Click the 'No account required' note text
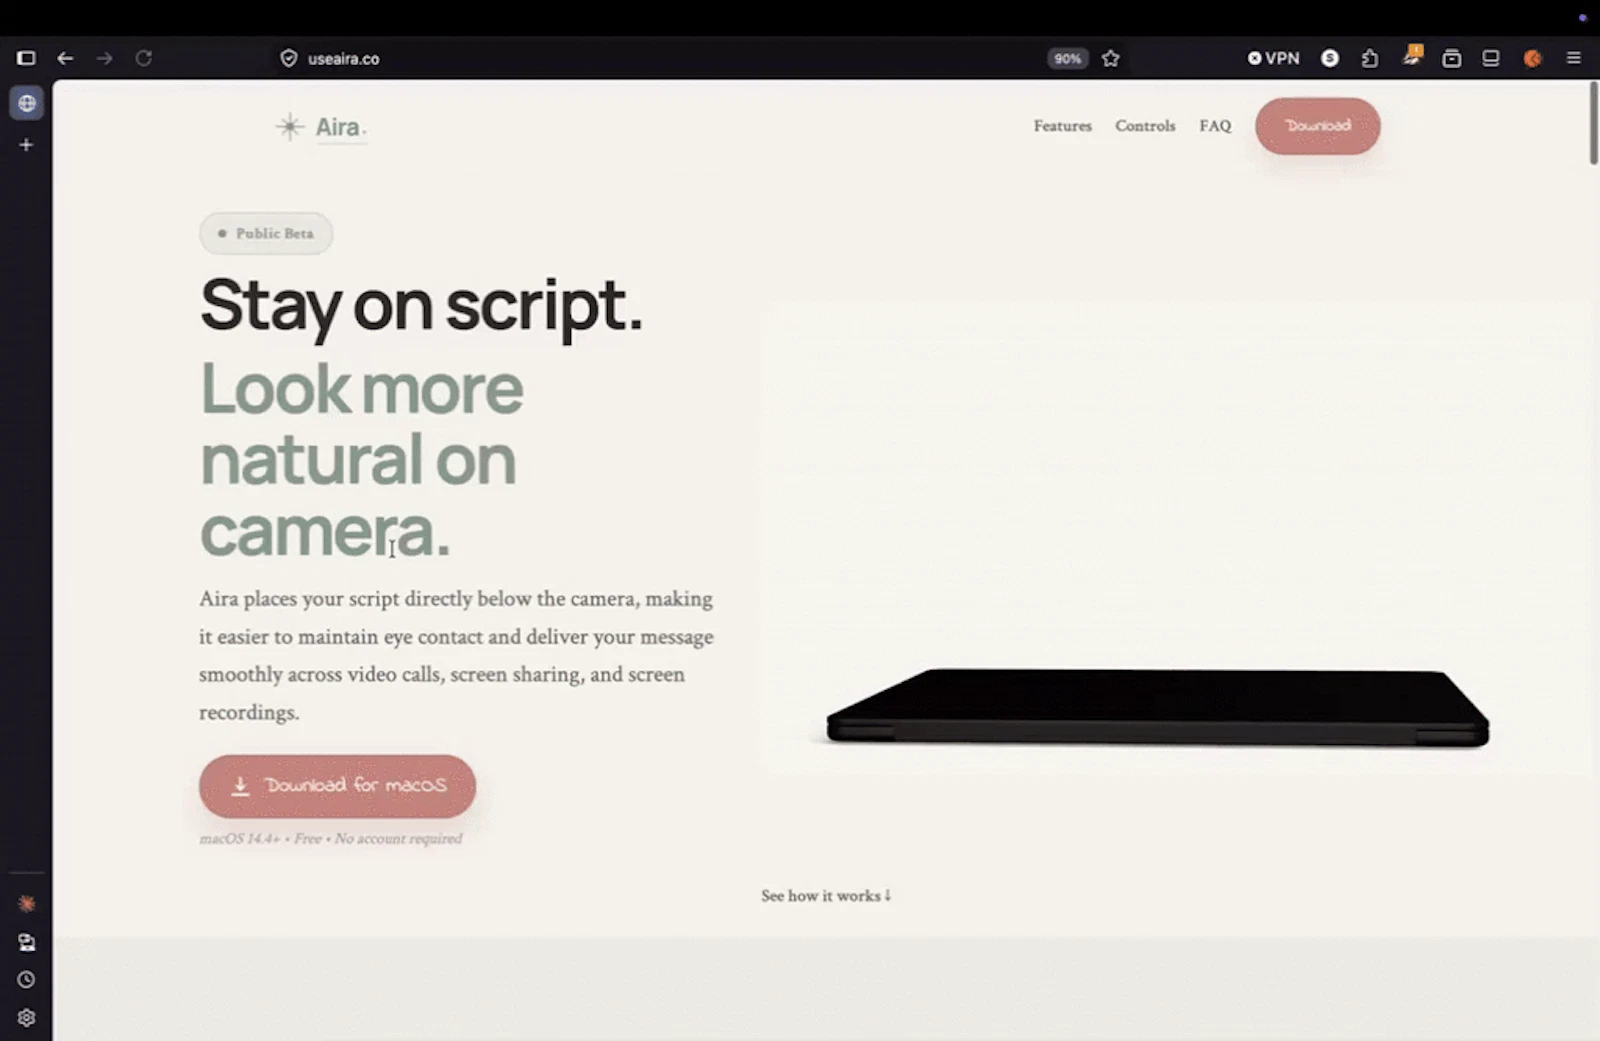The image size is (1600, 1041). point(398,839)
